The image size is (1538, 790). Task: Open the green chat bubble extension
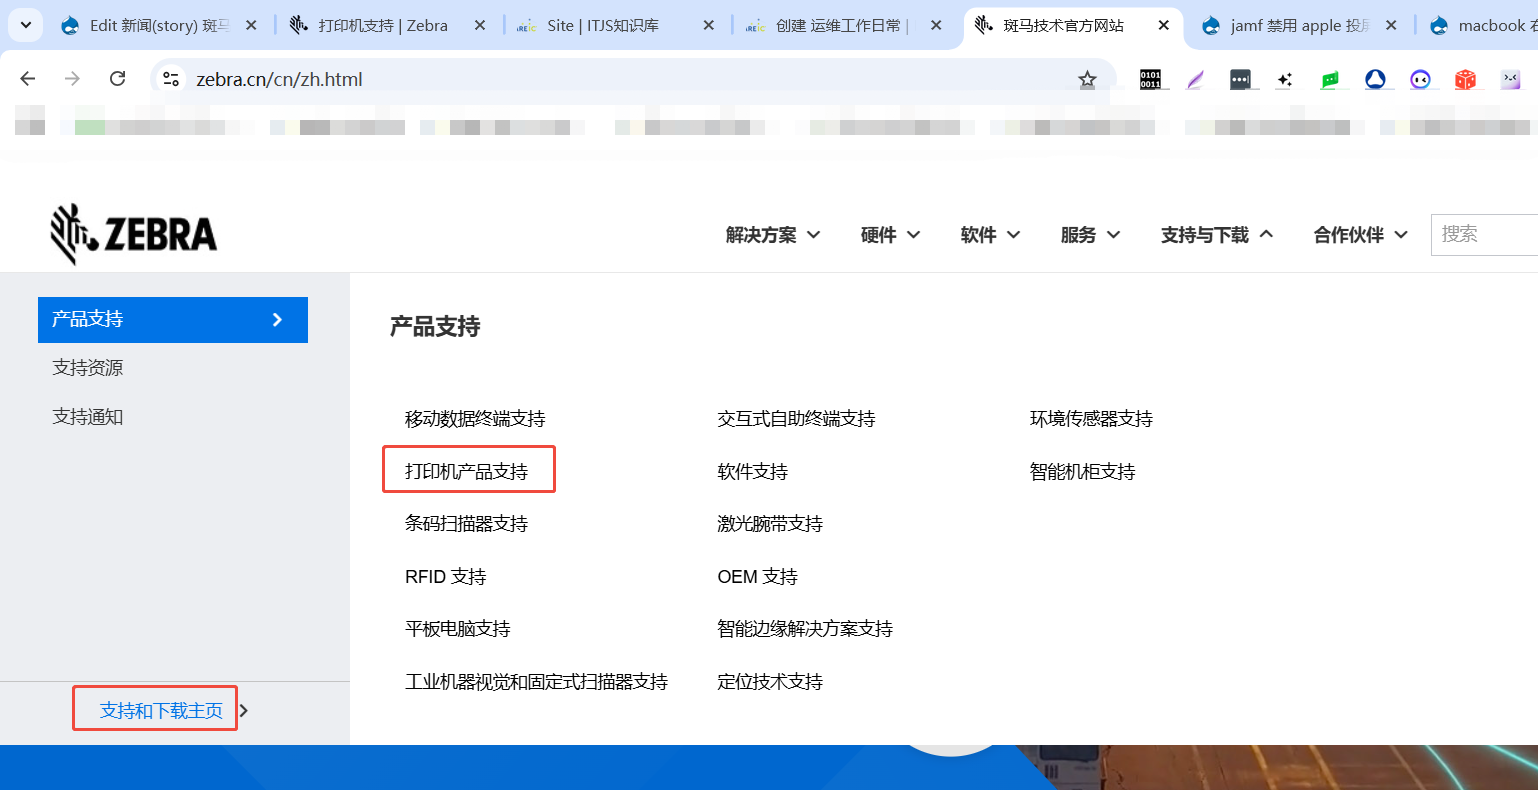1330,79
